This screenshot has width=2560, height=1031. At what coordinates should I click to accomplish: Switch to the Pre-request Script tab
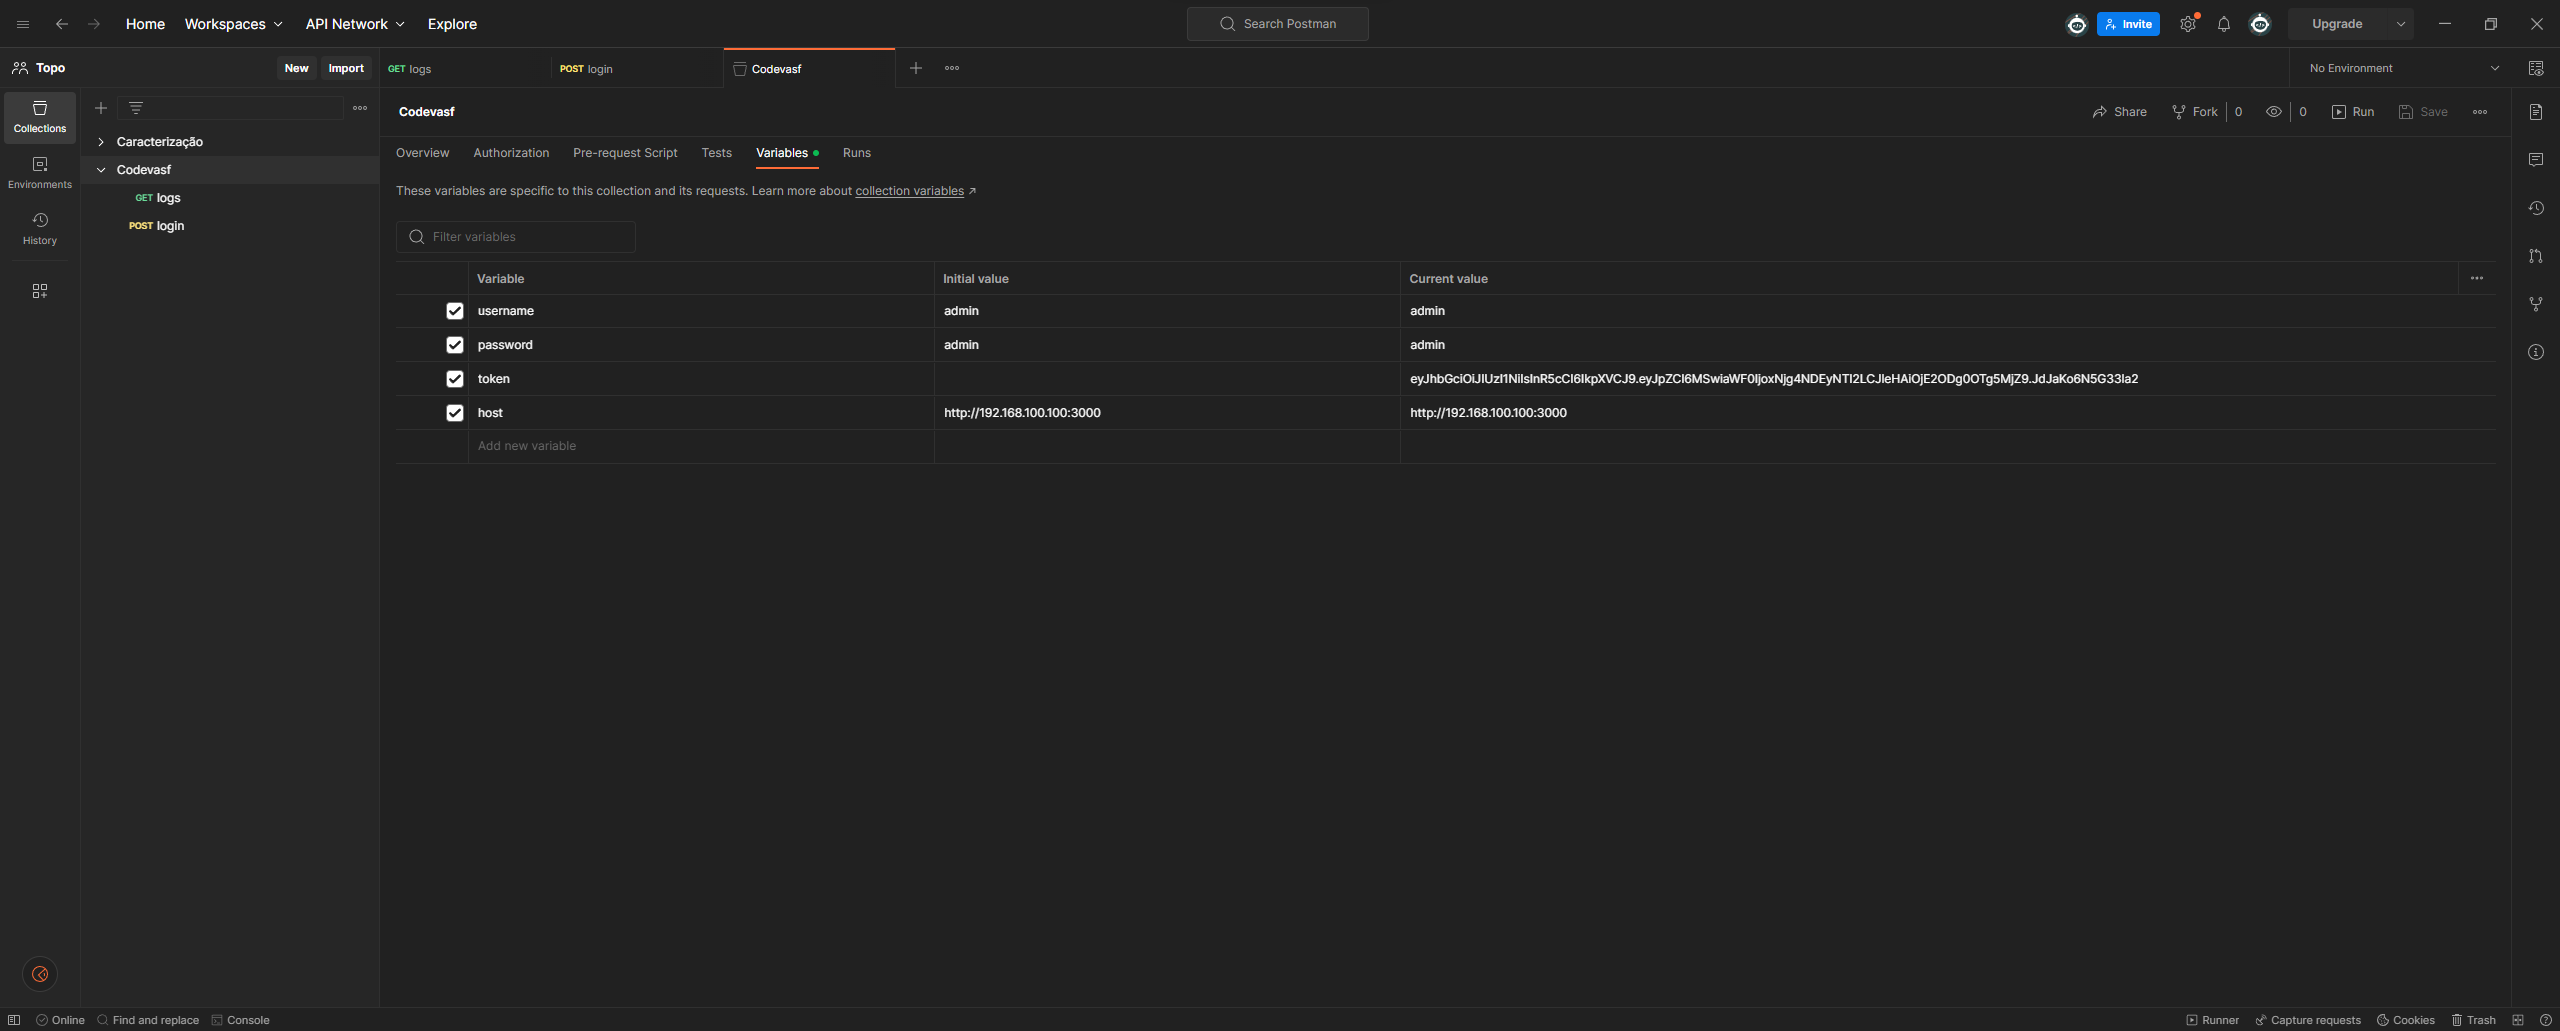pos(625,153)
